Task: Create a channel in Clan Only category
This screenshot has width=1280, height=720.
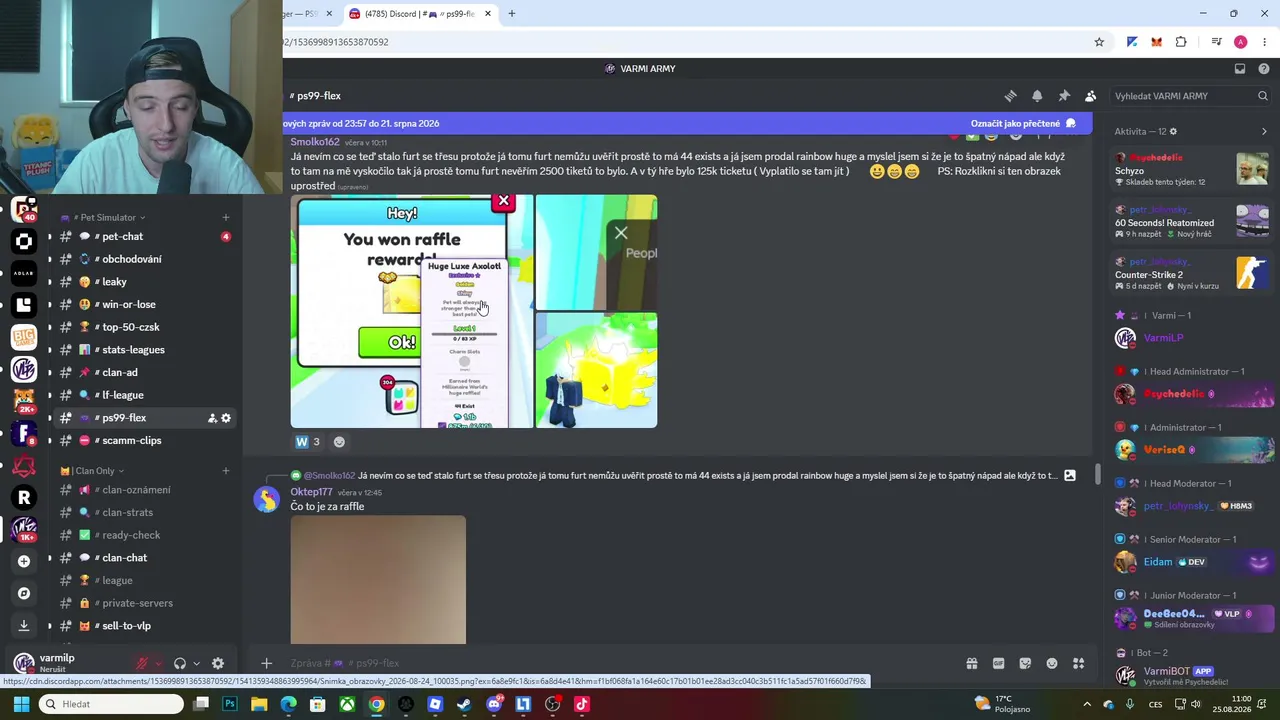Action: click(x=225, y=470)
